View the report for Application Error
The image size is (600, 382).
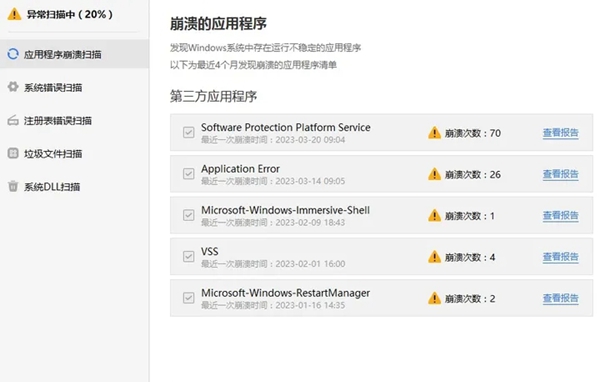coord(561,174)
